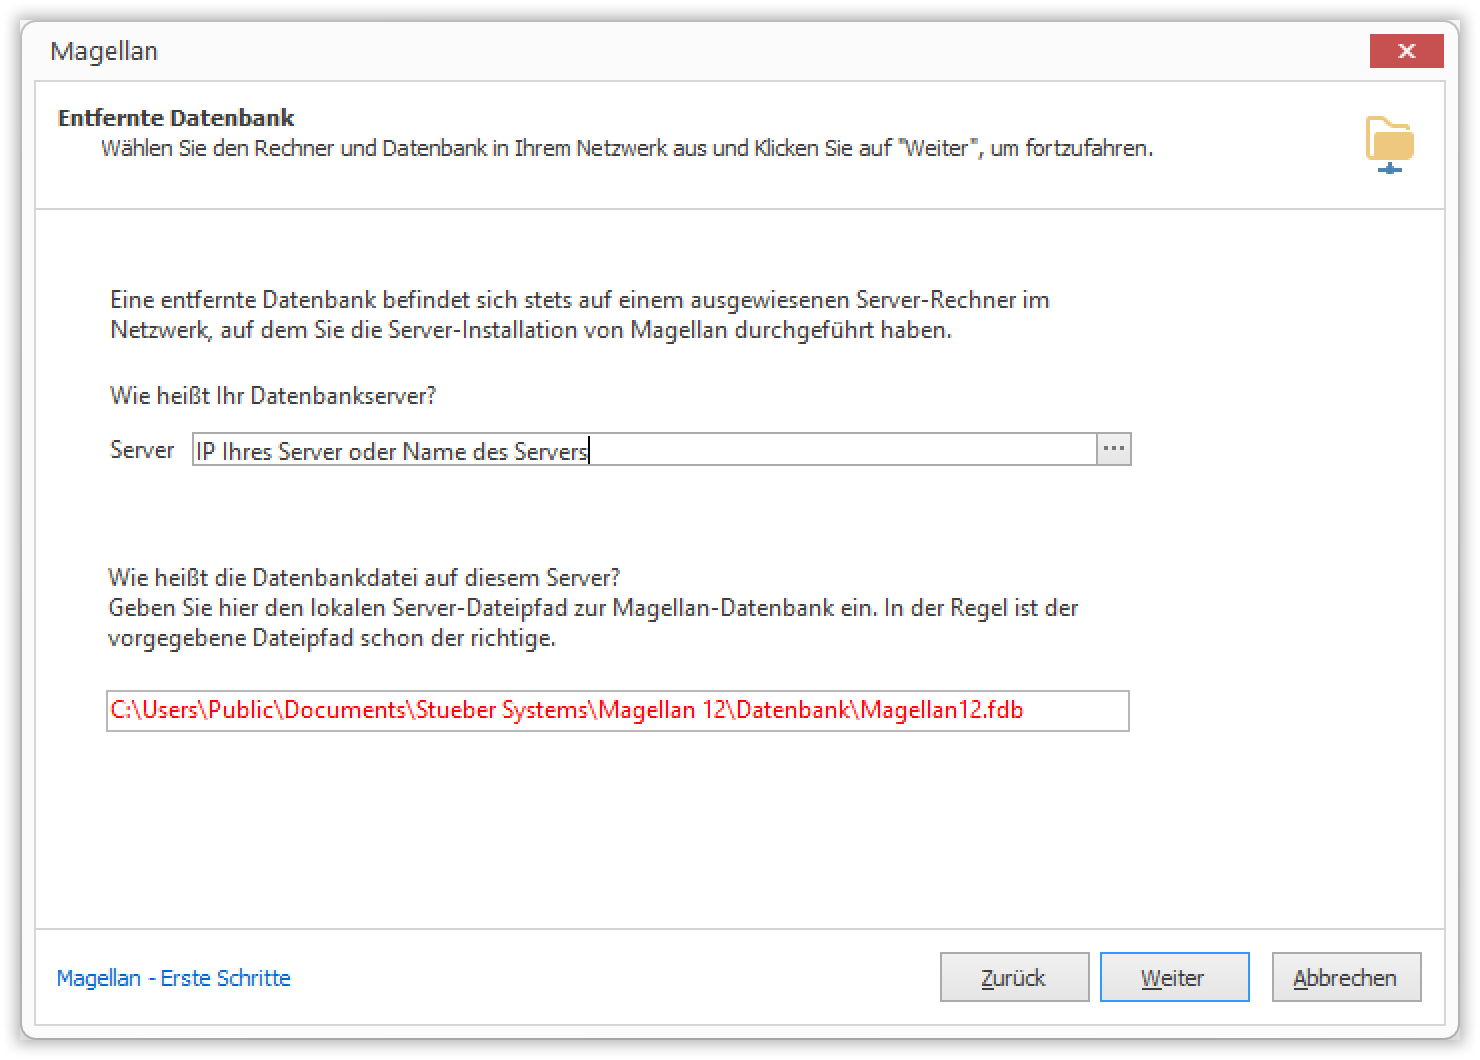Click 'Wie heißt die Datenbankdatei auf diesem Server?'

pyautogui.click(x=364, y=577)
